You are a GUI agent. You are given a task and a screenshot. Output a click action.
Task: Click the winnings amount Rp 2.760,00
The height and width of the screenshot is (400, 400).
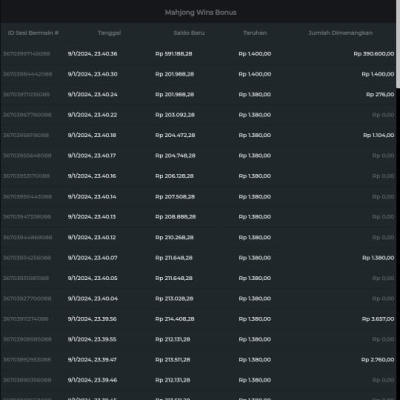(x=378, y=360)
